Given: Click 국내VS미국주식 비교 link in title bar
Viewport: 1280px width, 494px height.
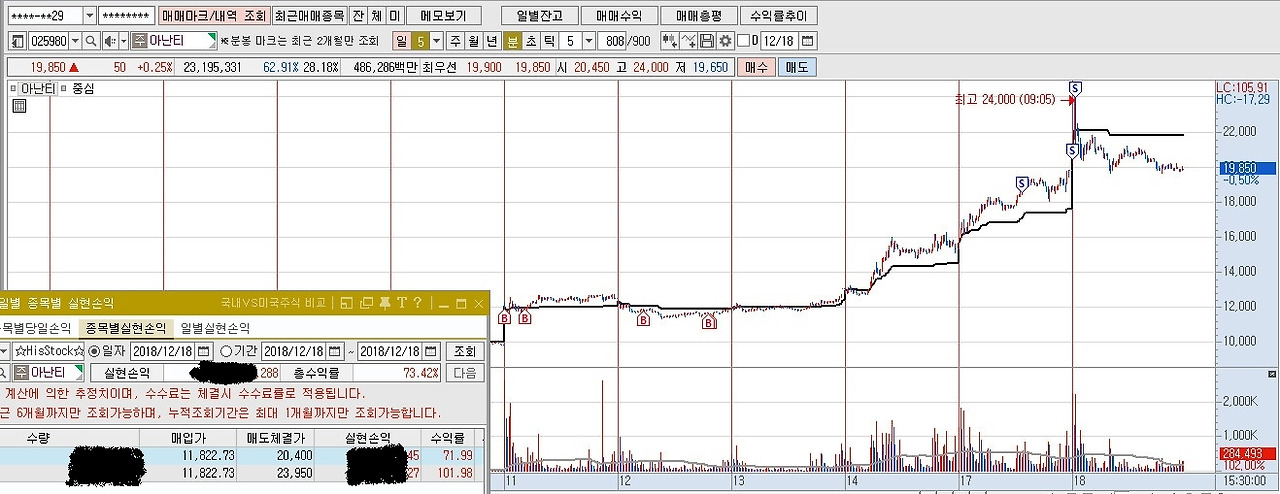Looking at the screenshot, I should coord(273,302).
